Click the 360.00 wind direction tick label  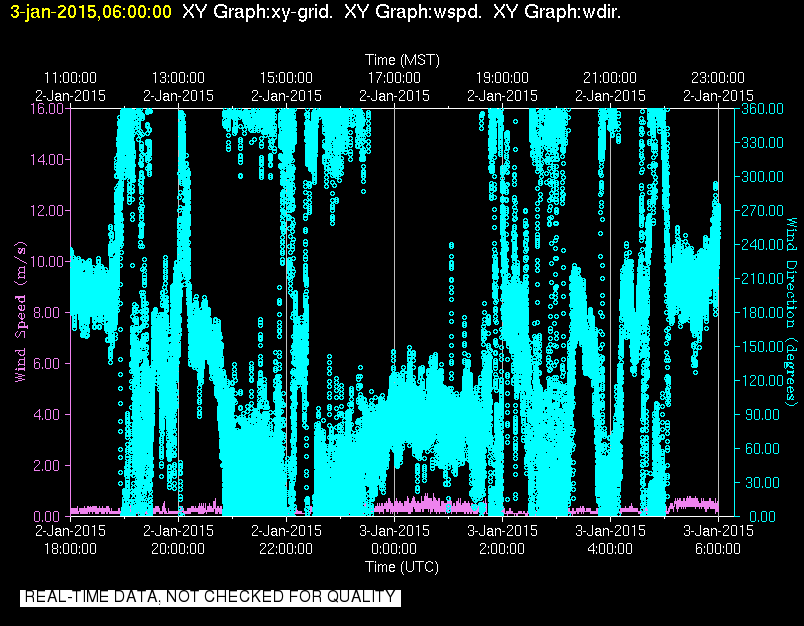[762, 109]
